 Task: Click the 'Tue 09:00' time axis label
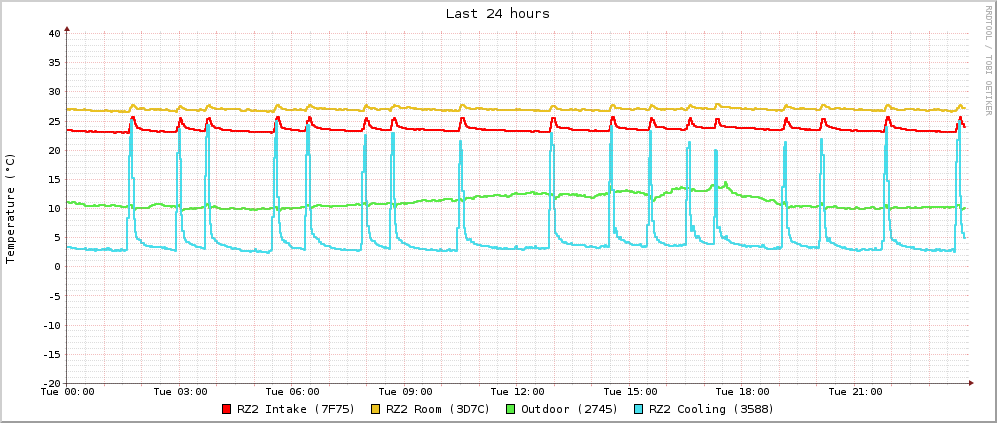click(406, 392)
